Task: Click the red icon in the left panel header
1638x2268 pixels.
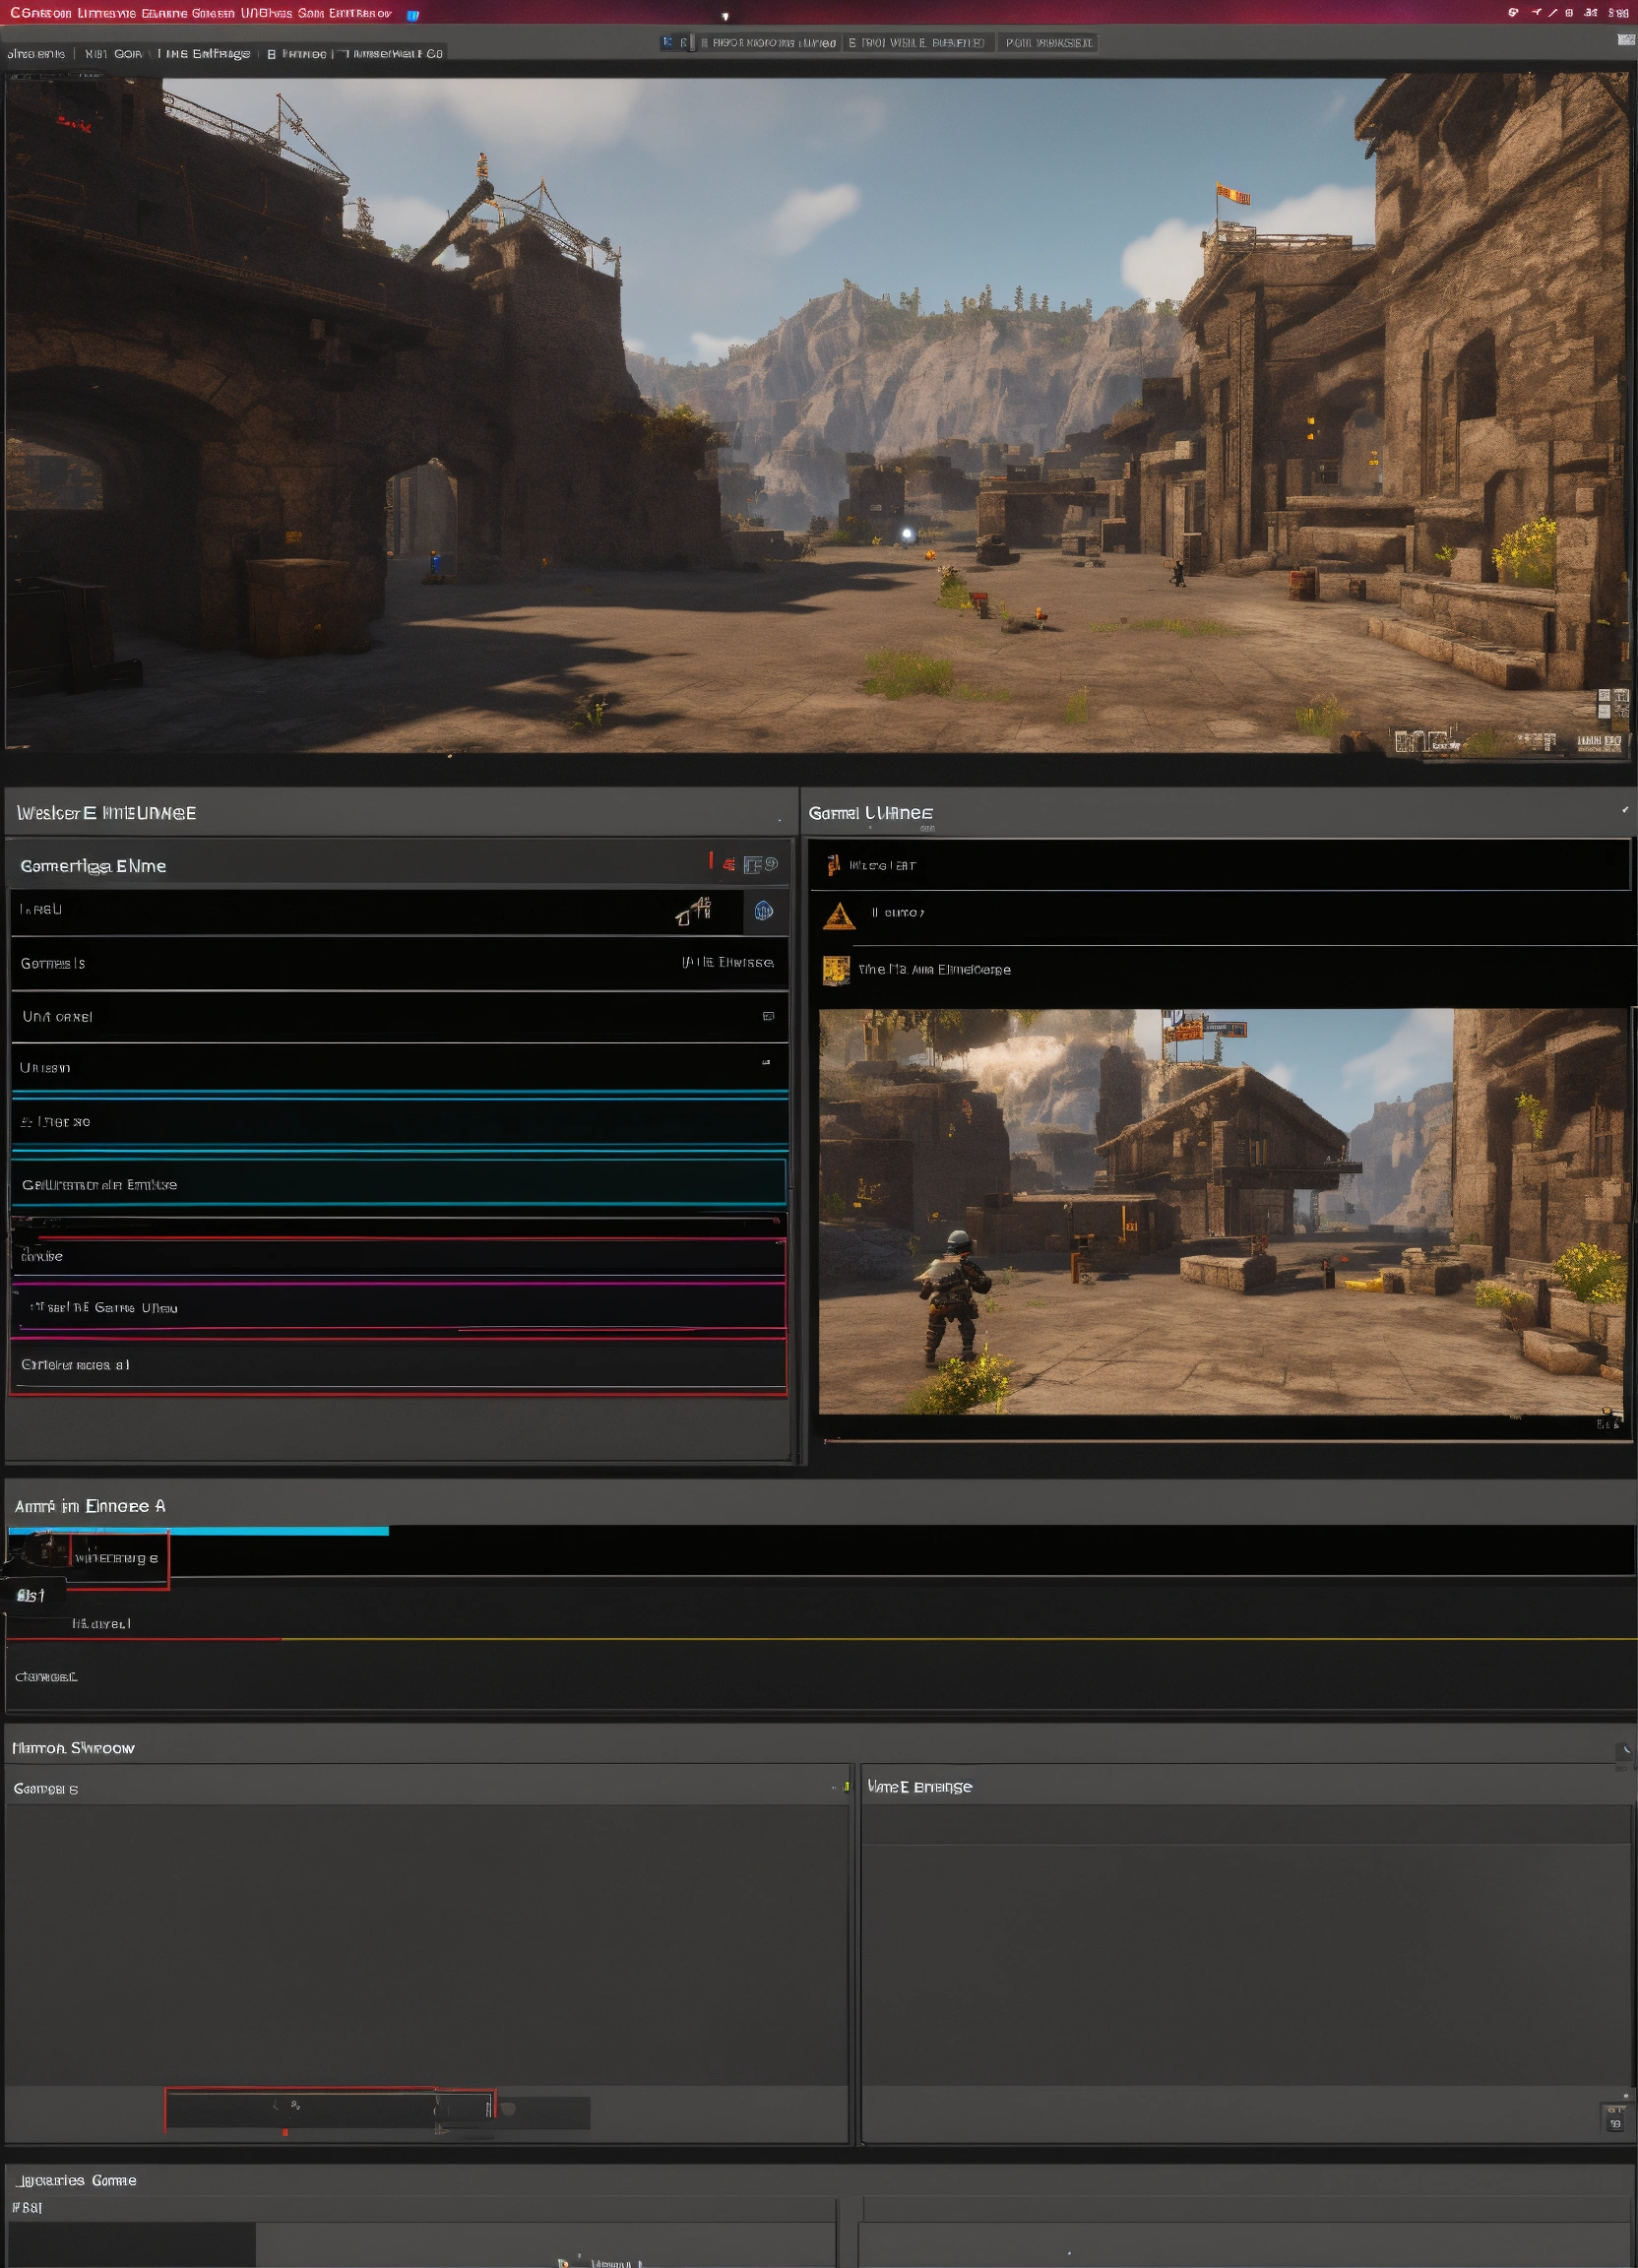Action: (728, 864)
